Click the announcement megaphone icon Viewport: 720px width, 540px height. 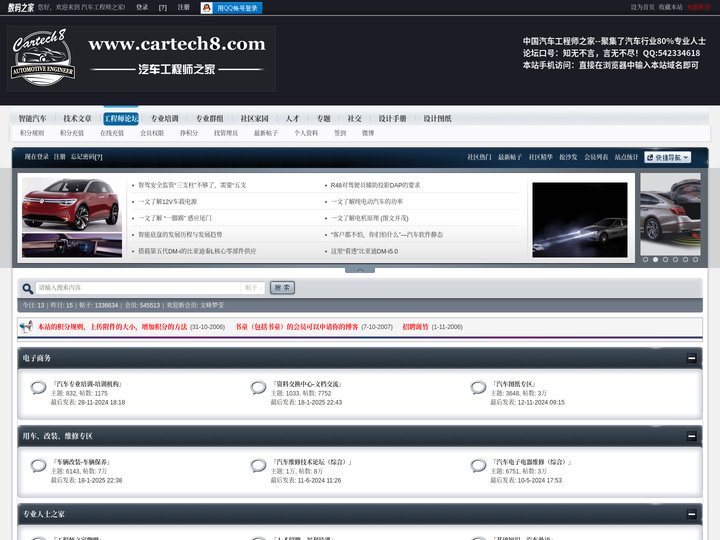click(x=27, y=326)
